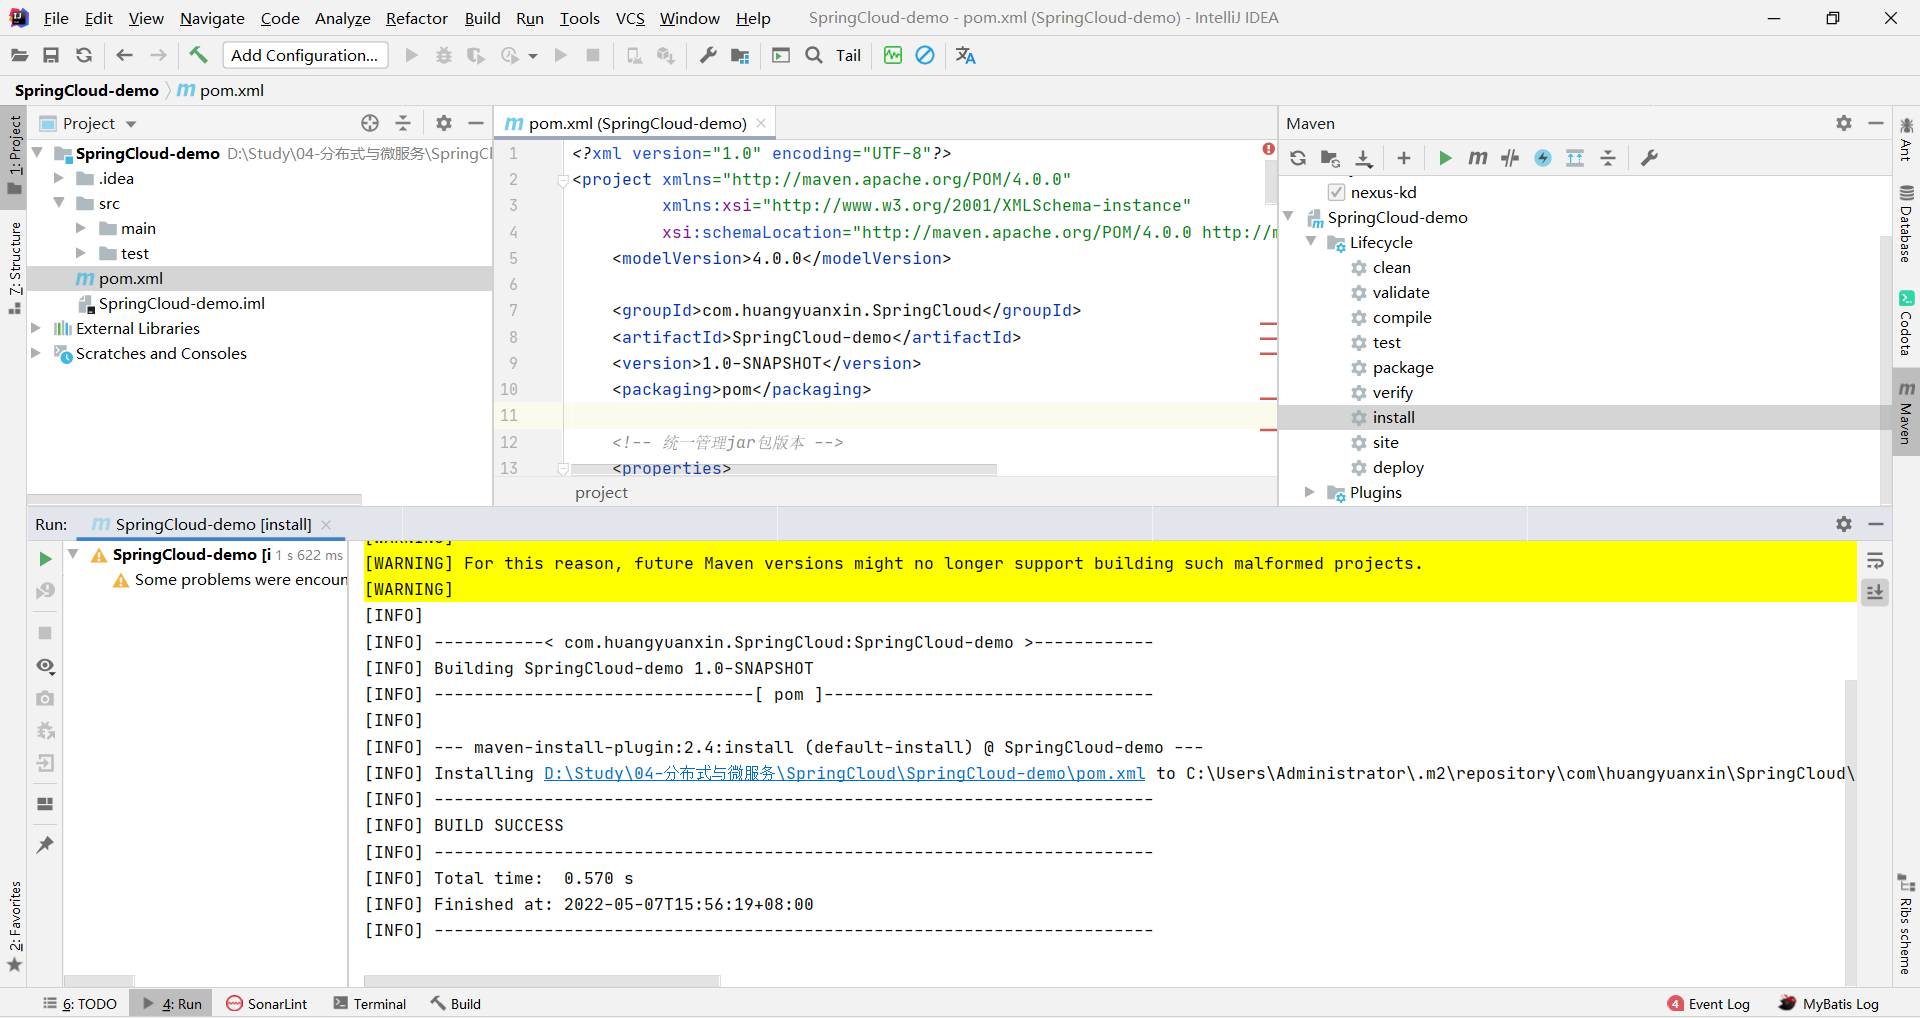Click Add Configuration button
The image size is (1920, 1018).
tap(305, 55)
